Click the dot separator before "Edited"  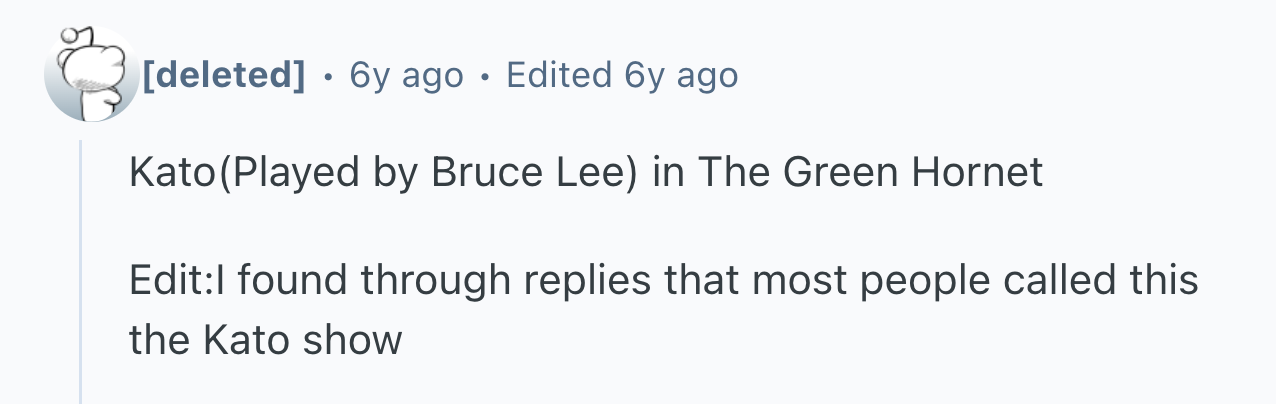click(x=485, y=76)
